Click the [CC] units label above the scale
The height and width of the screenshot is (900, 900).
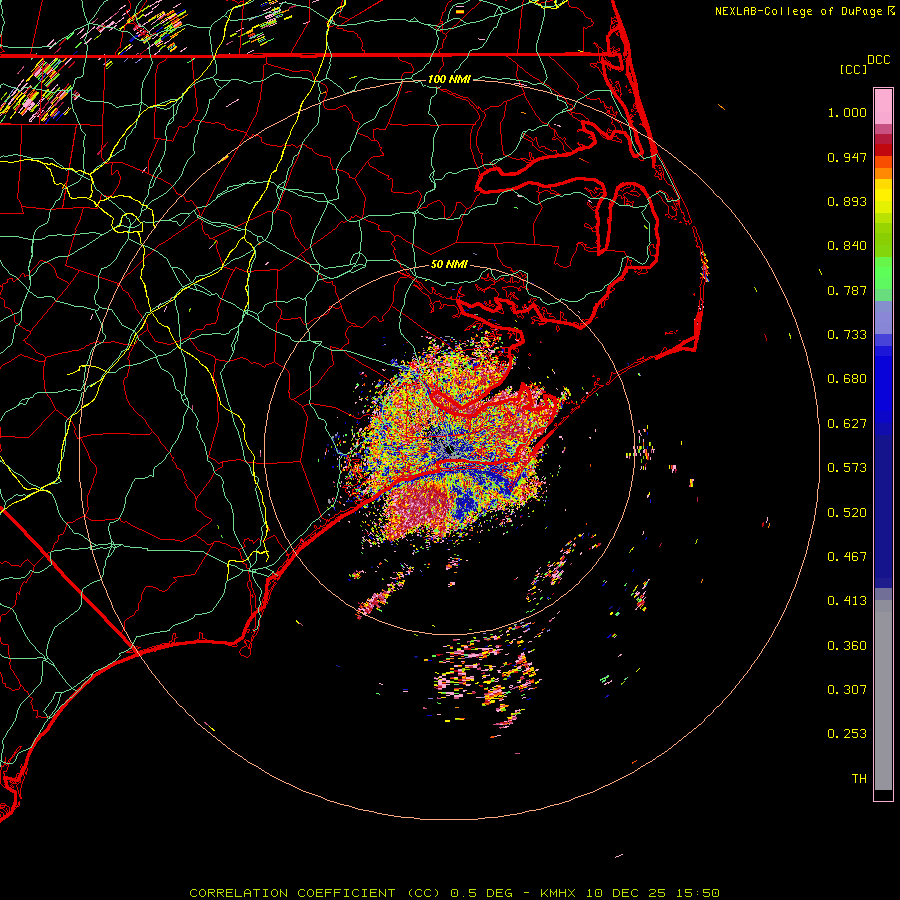click(853, 69)
